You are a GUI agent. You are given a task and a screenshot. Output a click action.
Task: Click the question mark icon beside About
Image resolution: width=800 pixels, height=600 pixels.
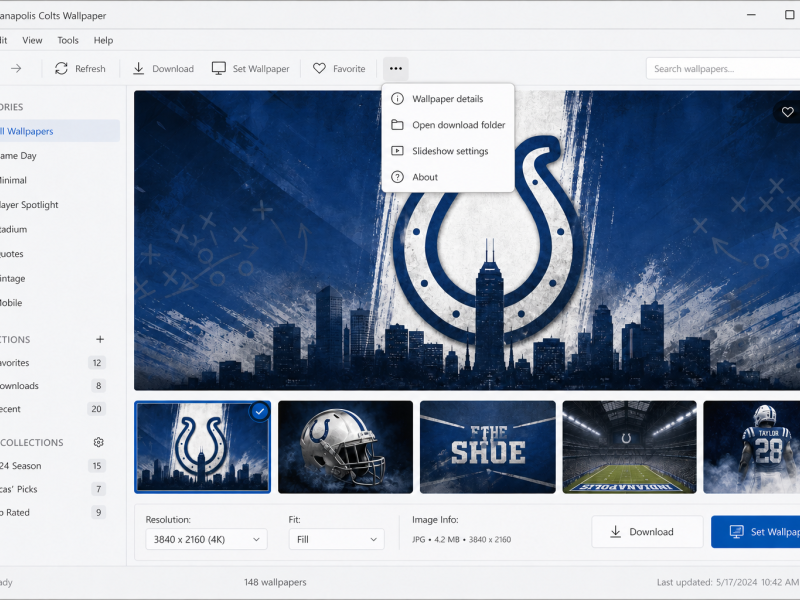(397, 177)
